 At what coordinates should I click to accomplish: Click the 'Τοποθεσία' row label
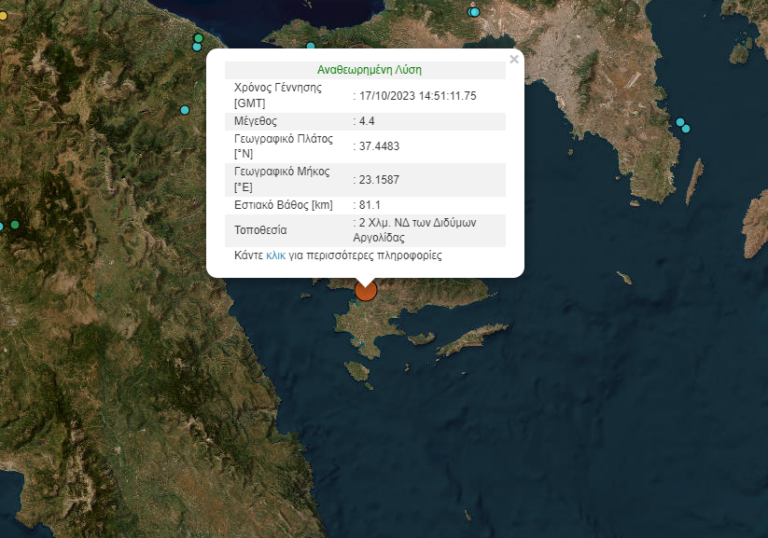(259, 230)
